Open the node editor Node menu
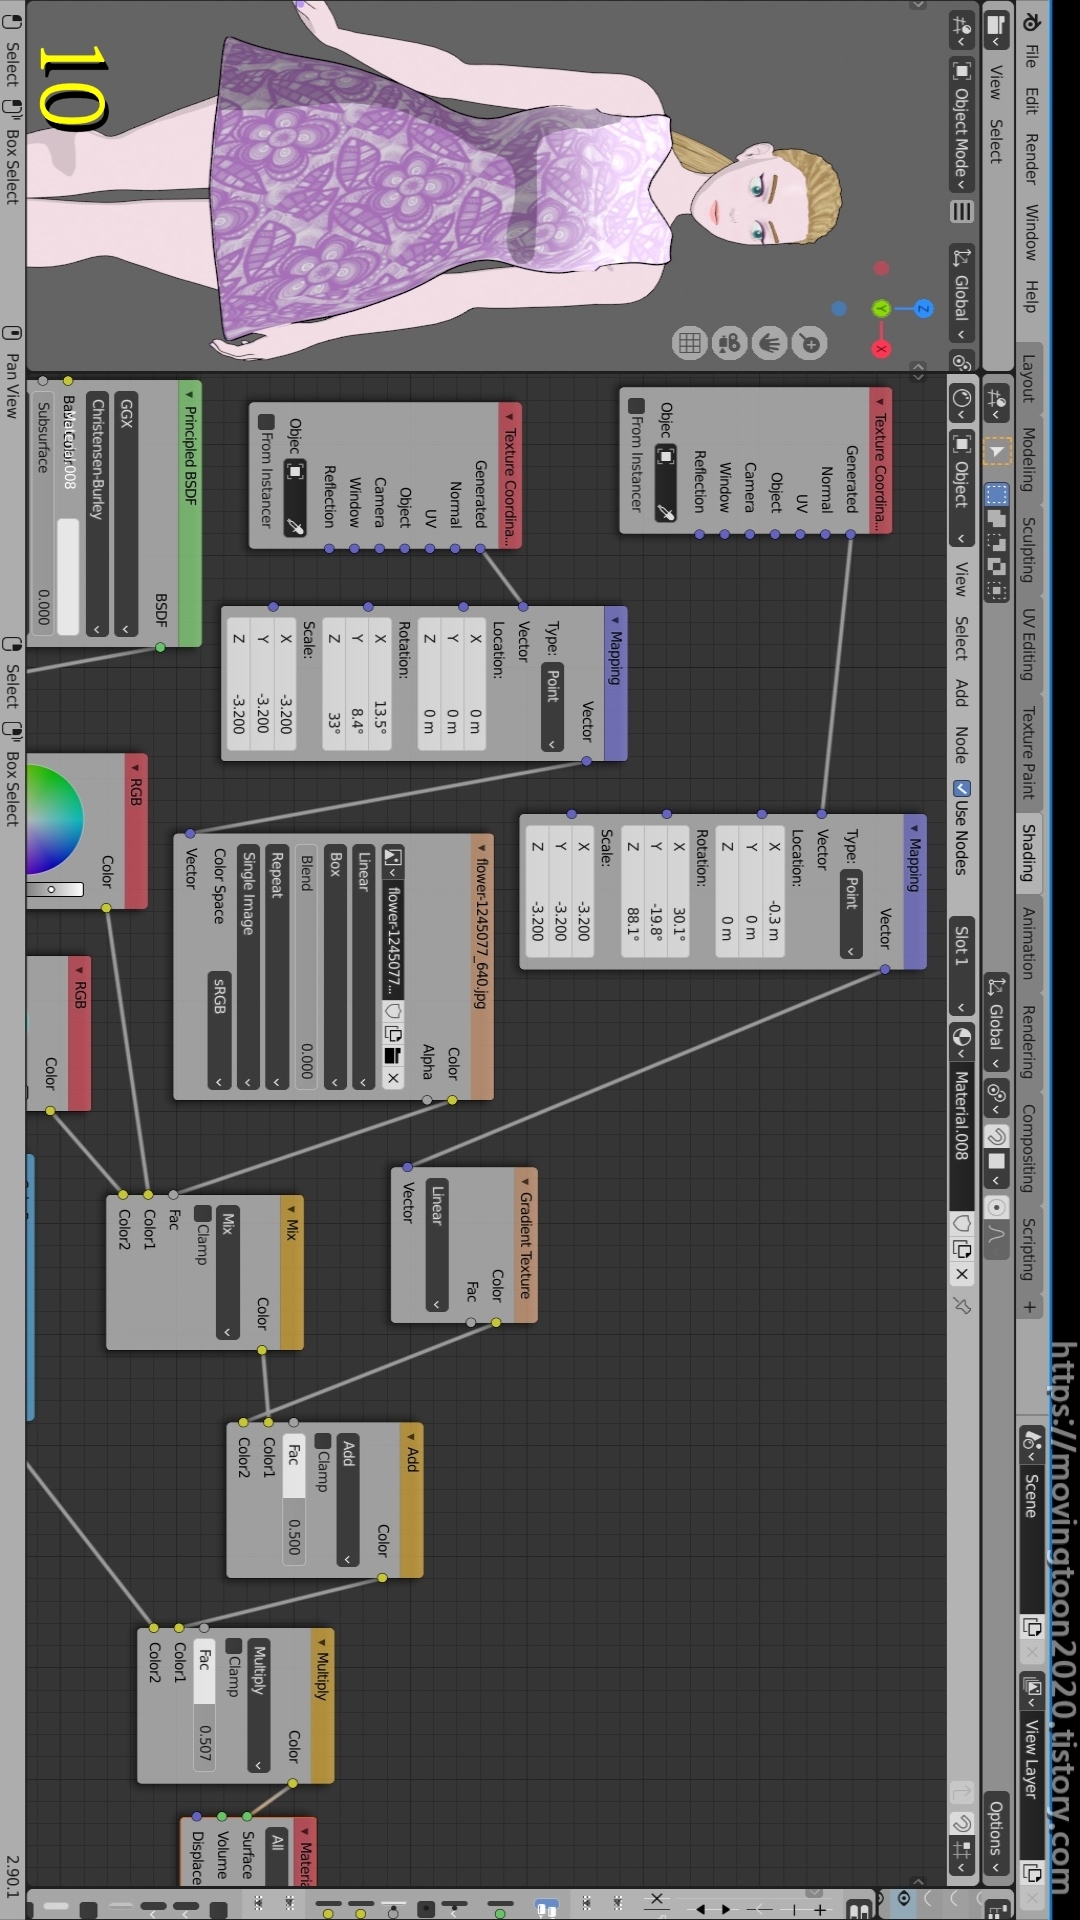 tap(961, 744)
